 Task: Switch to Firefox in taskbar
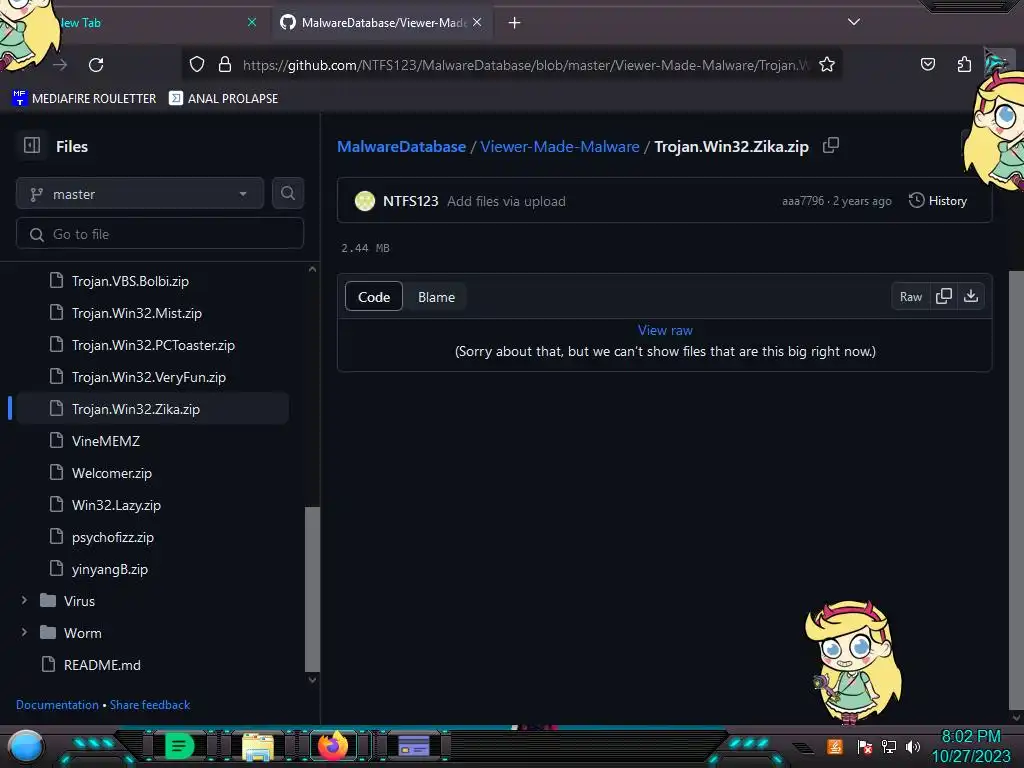click(x=332, y=745)
